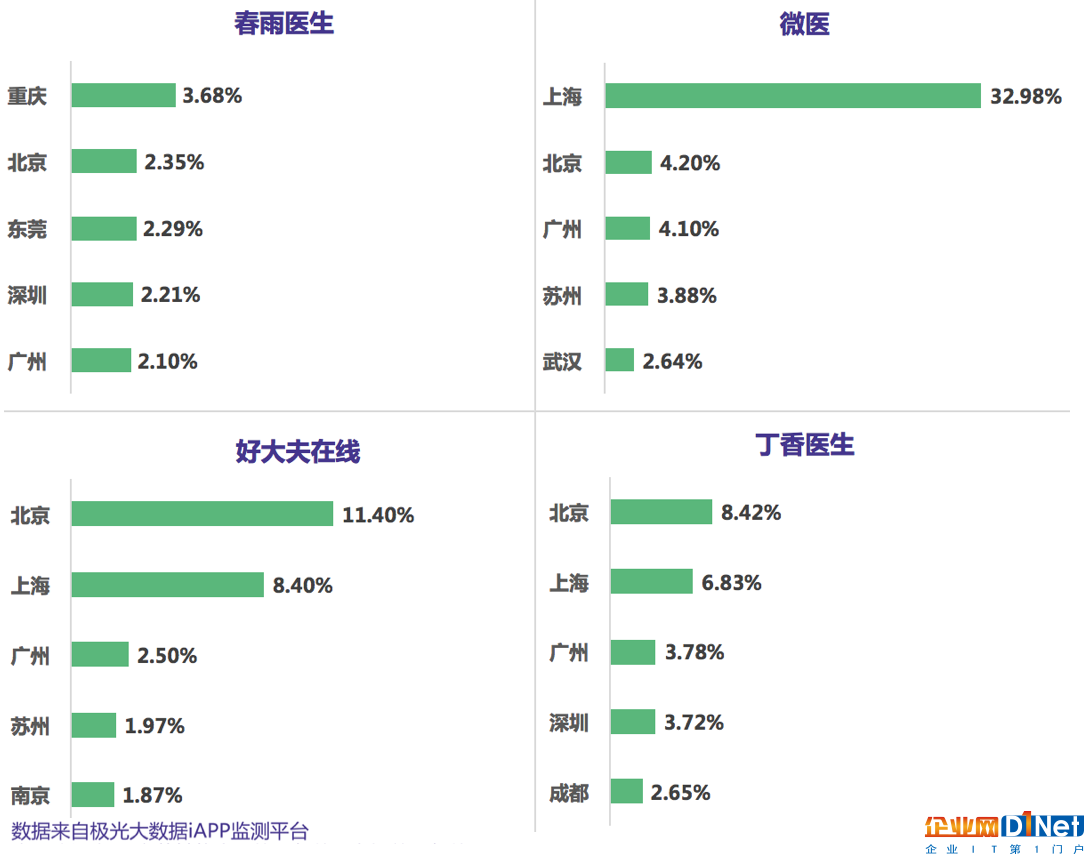Click the 广州 4.10% bar in 微医

[628, 228]
